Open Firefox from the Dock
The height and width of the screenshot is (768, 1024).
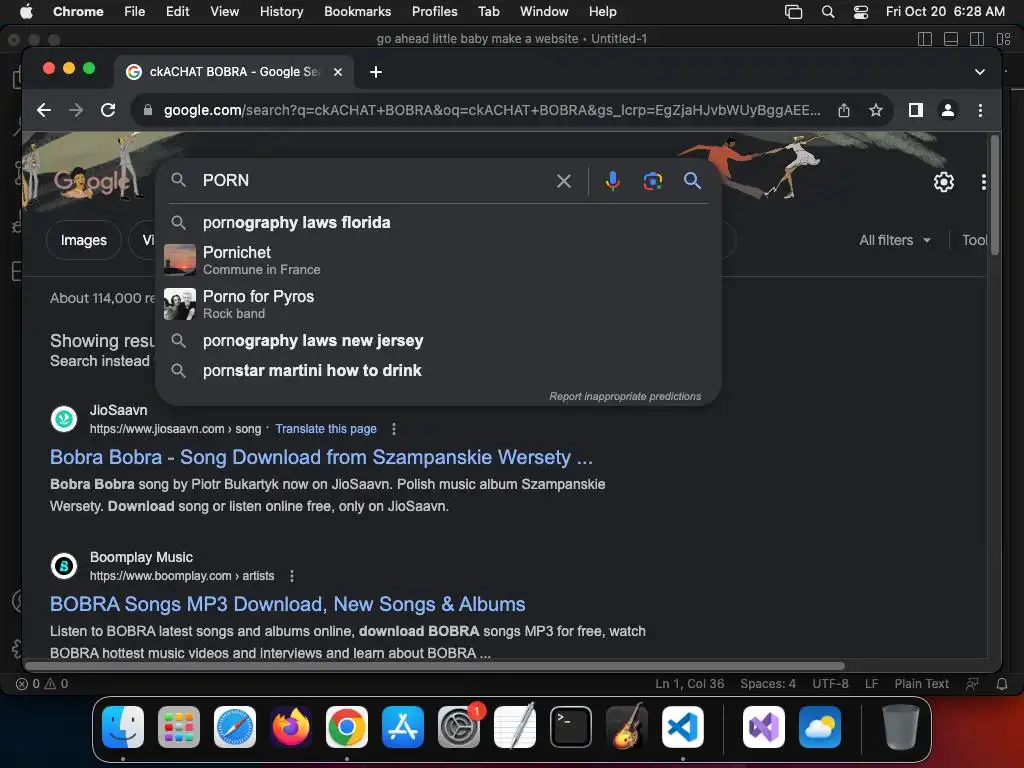tap(291, 727)
